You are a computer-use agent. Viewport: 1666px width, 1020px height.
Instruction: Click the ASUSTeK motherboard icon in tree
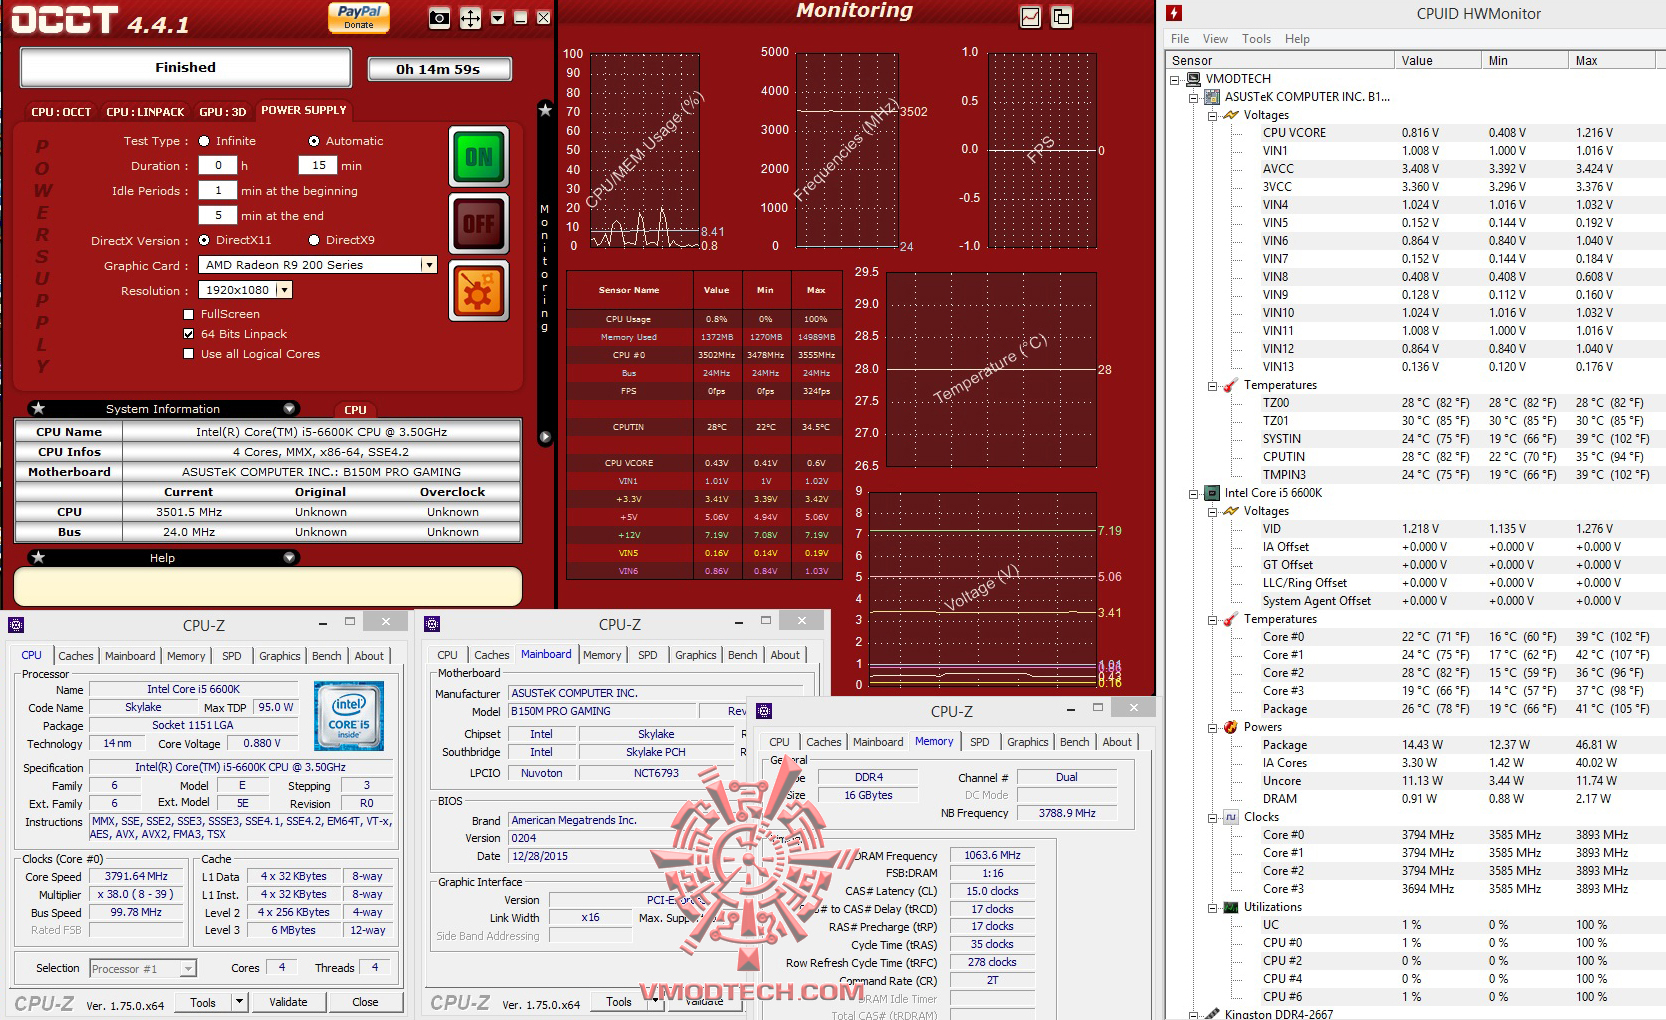click(1211, 97)
